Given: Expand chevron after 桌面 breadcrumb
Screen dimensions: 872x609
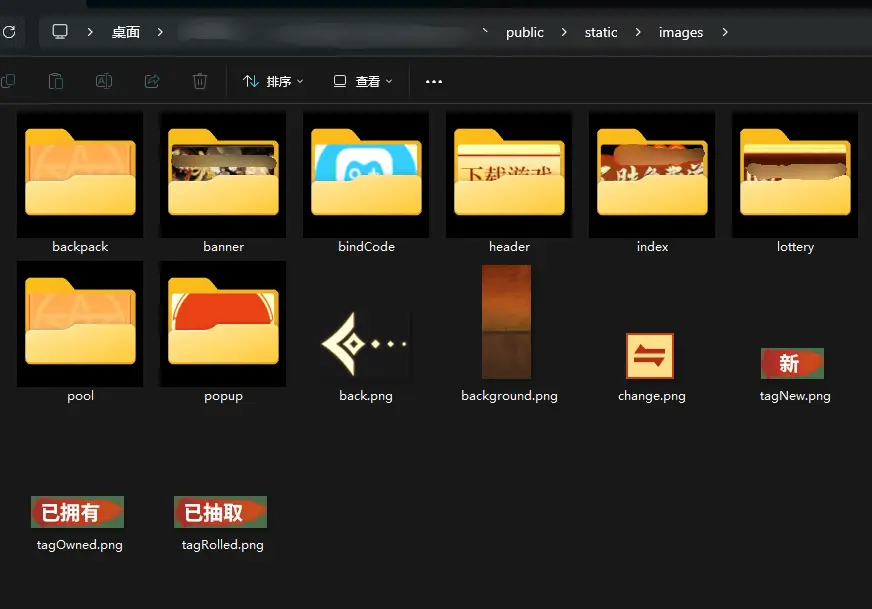Looking at the screenshot, I should point(160,32).
